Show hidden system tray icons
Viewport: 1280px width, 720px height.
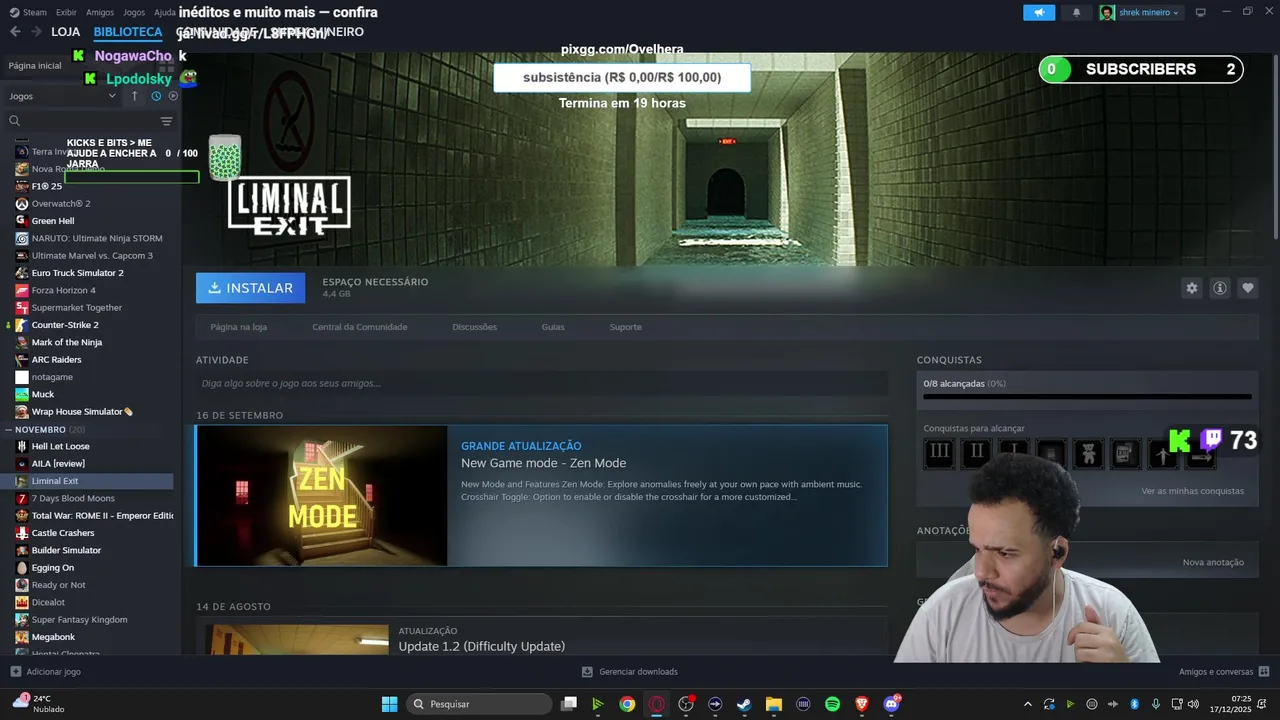point(1028,704)
